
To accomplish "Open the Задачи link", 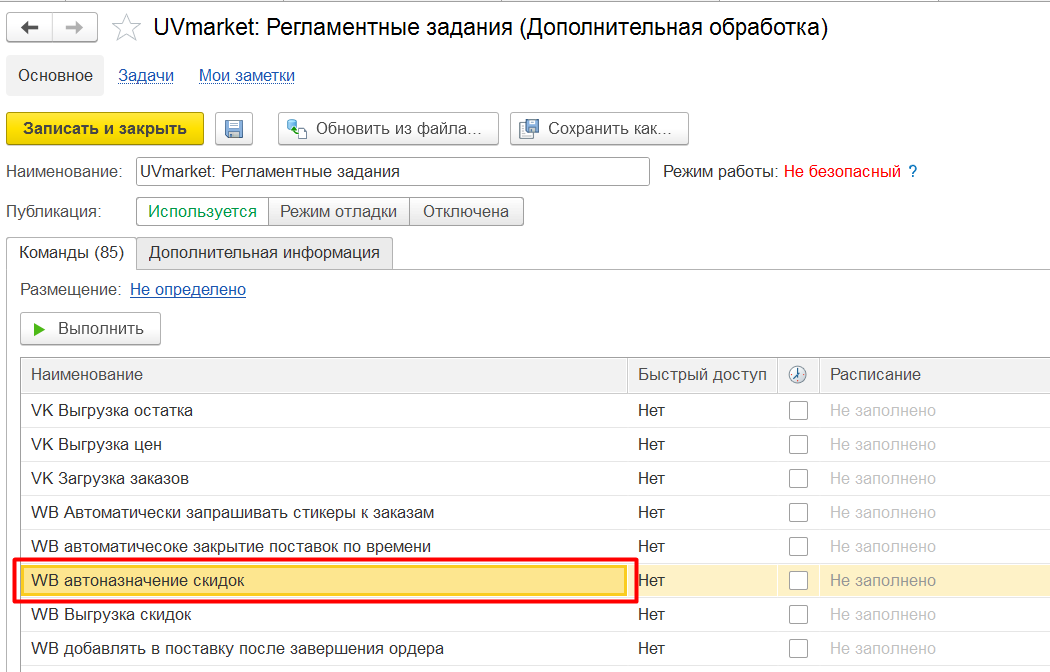I will 146,76.
